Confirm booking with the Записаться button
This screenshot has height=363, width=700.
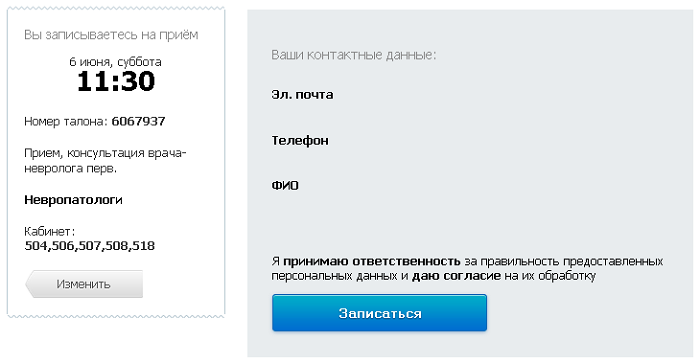[379, 313]
